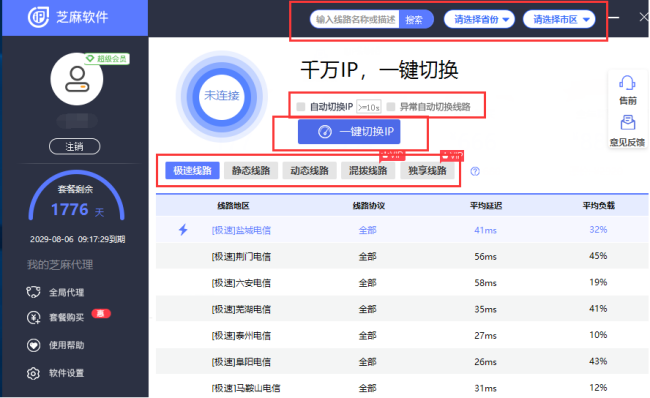Click the expiry date 2029-08-06 text
Screen dimensions: 650x398
(78, 239)
